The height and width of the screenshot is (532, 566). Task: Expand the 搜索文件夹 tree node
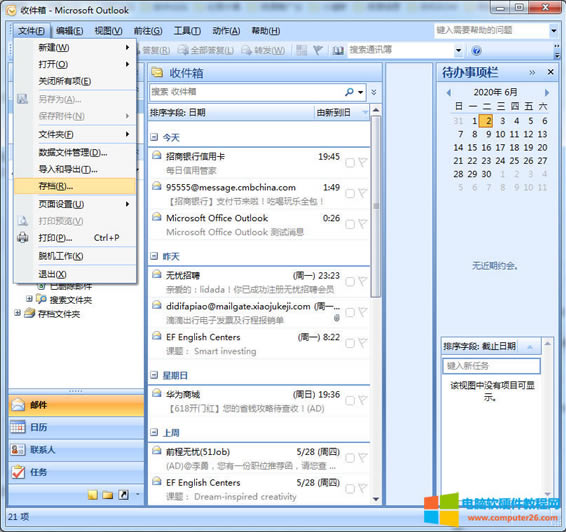pos(29,299)
